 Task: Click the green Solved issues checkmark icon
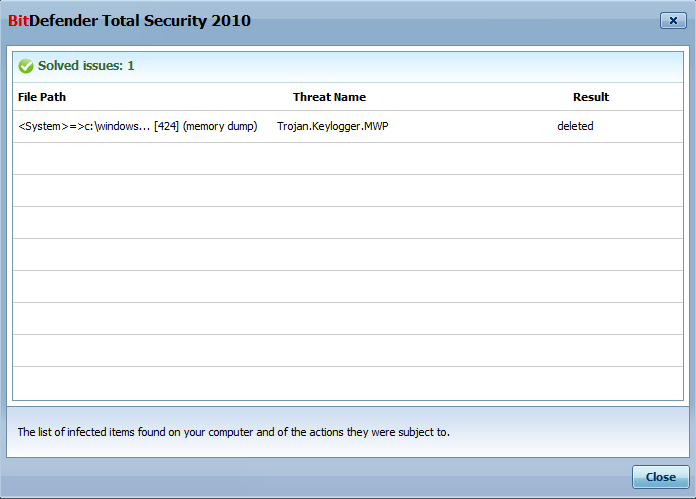[x=26, y=66]
